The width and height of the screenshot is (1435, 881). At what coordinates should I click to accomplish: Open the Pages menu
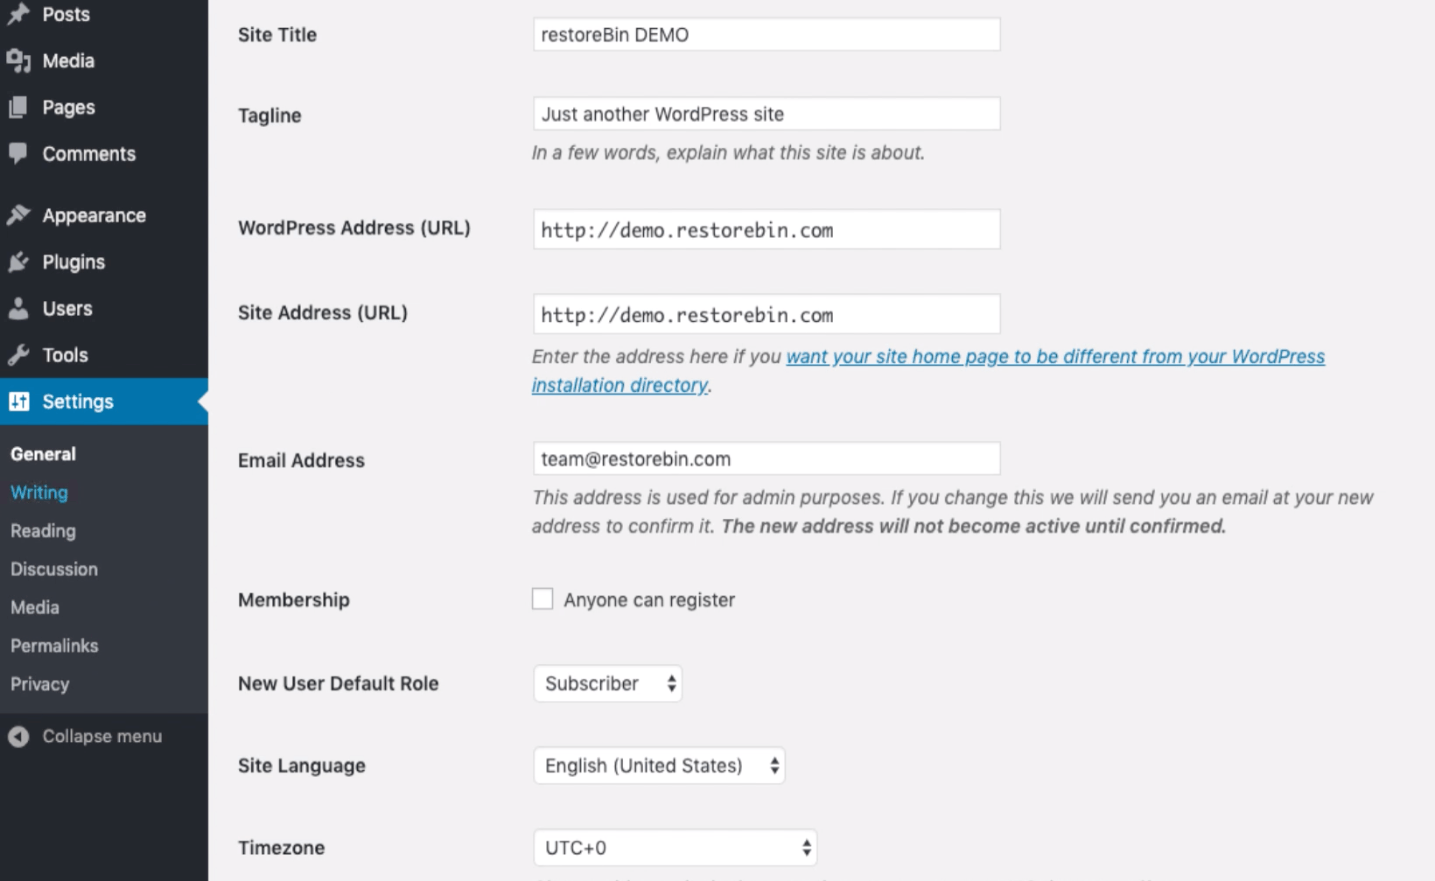(104, 107)
